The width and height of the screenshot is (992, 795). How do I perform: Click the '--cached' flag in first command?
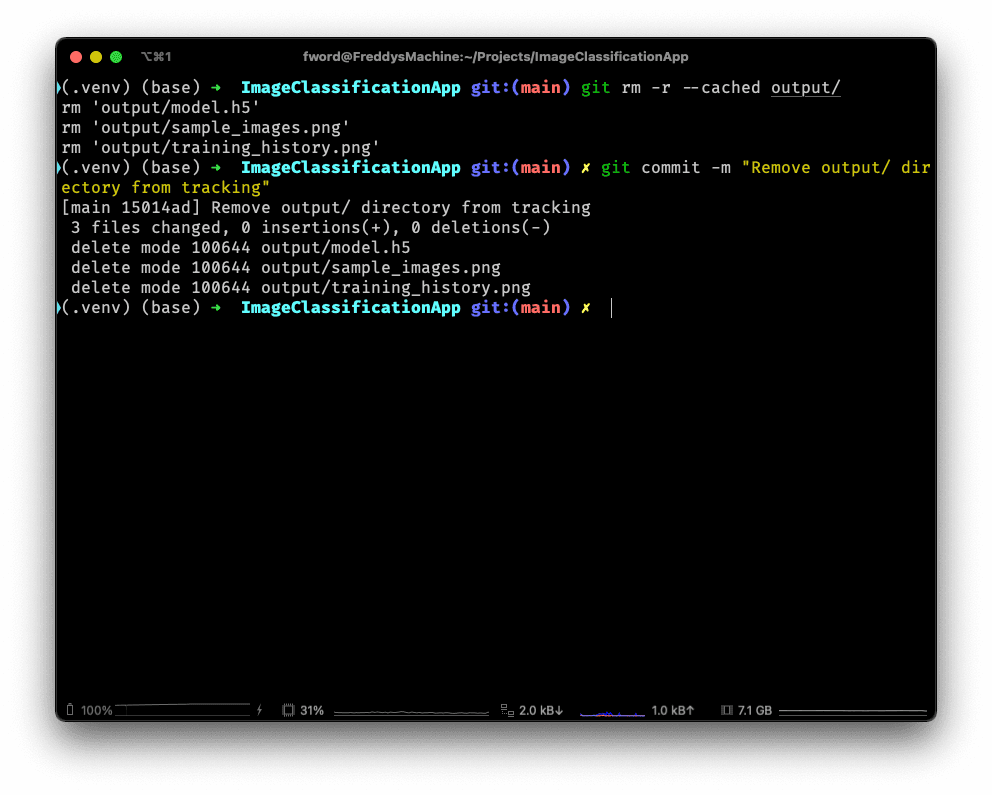point(721,87)
